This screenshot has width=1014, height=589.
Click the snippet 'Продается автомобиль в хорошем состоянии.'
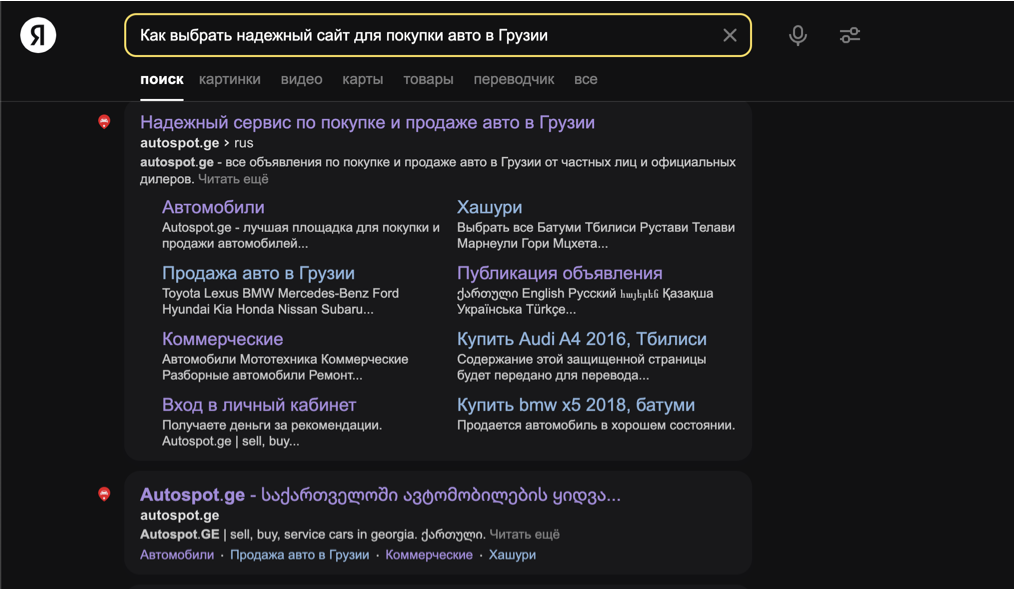596,425
